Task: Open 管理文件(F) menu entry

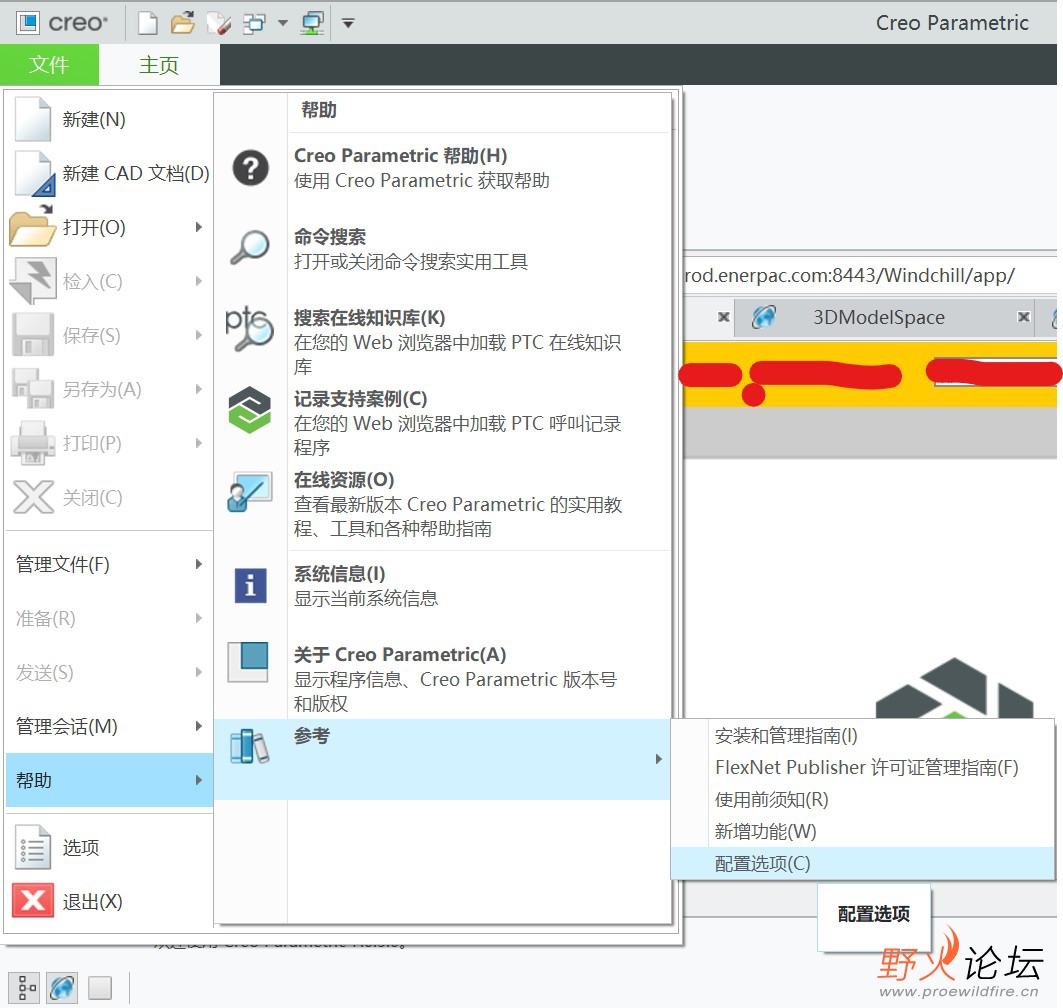Action: click(x=109, y=564)
